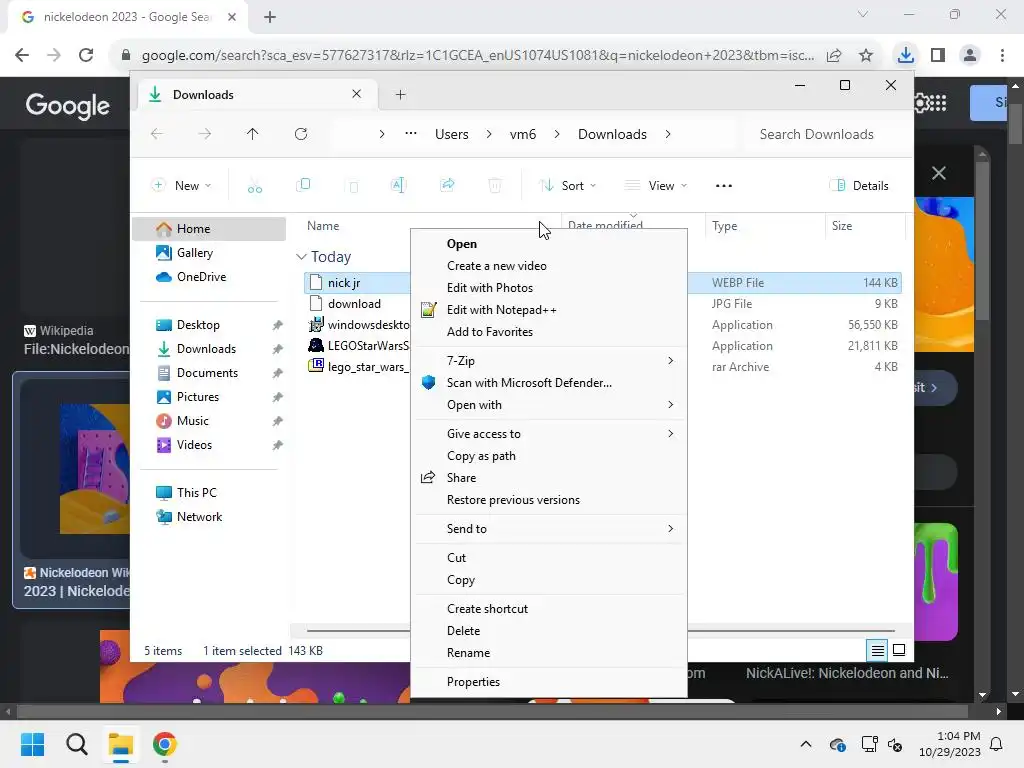The height and width of the screenshot is (768, 1024).
Task: Reload the Chrome page
Action: pyautogui.click(x=86, y=55)
